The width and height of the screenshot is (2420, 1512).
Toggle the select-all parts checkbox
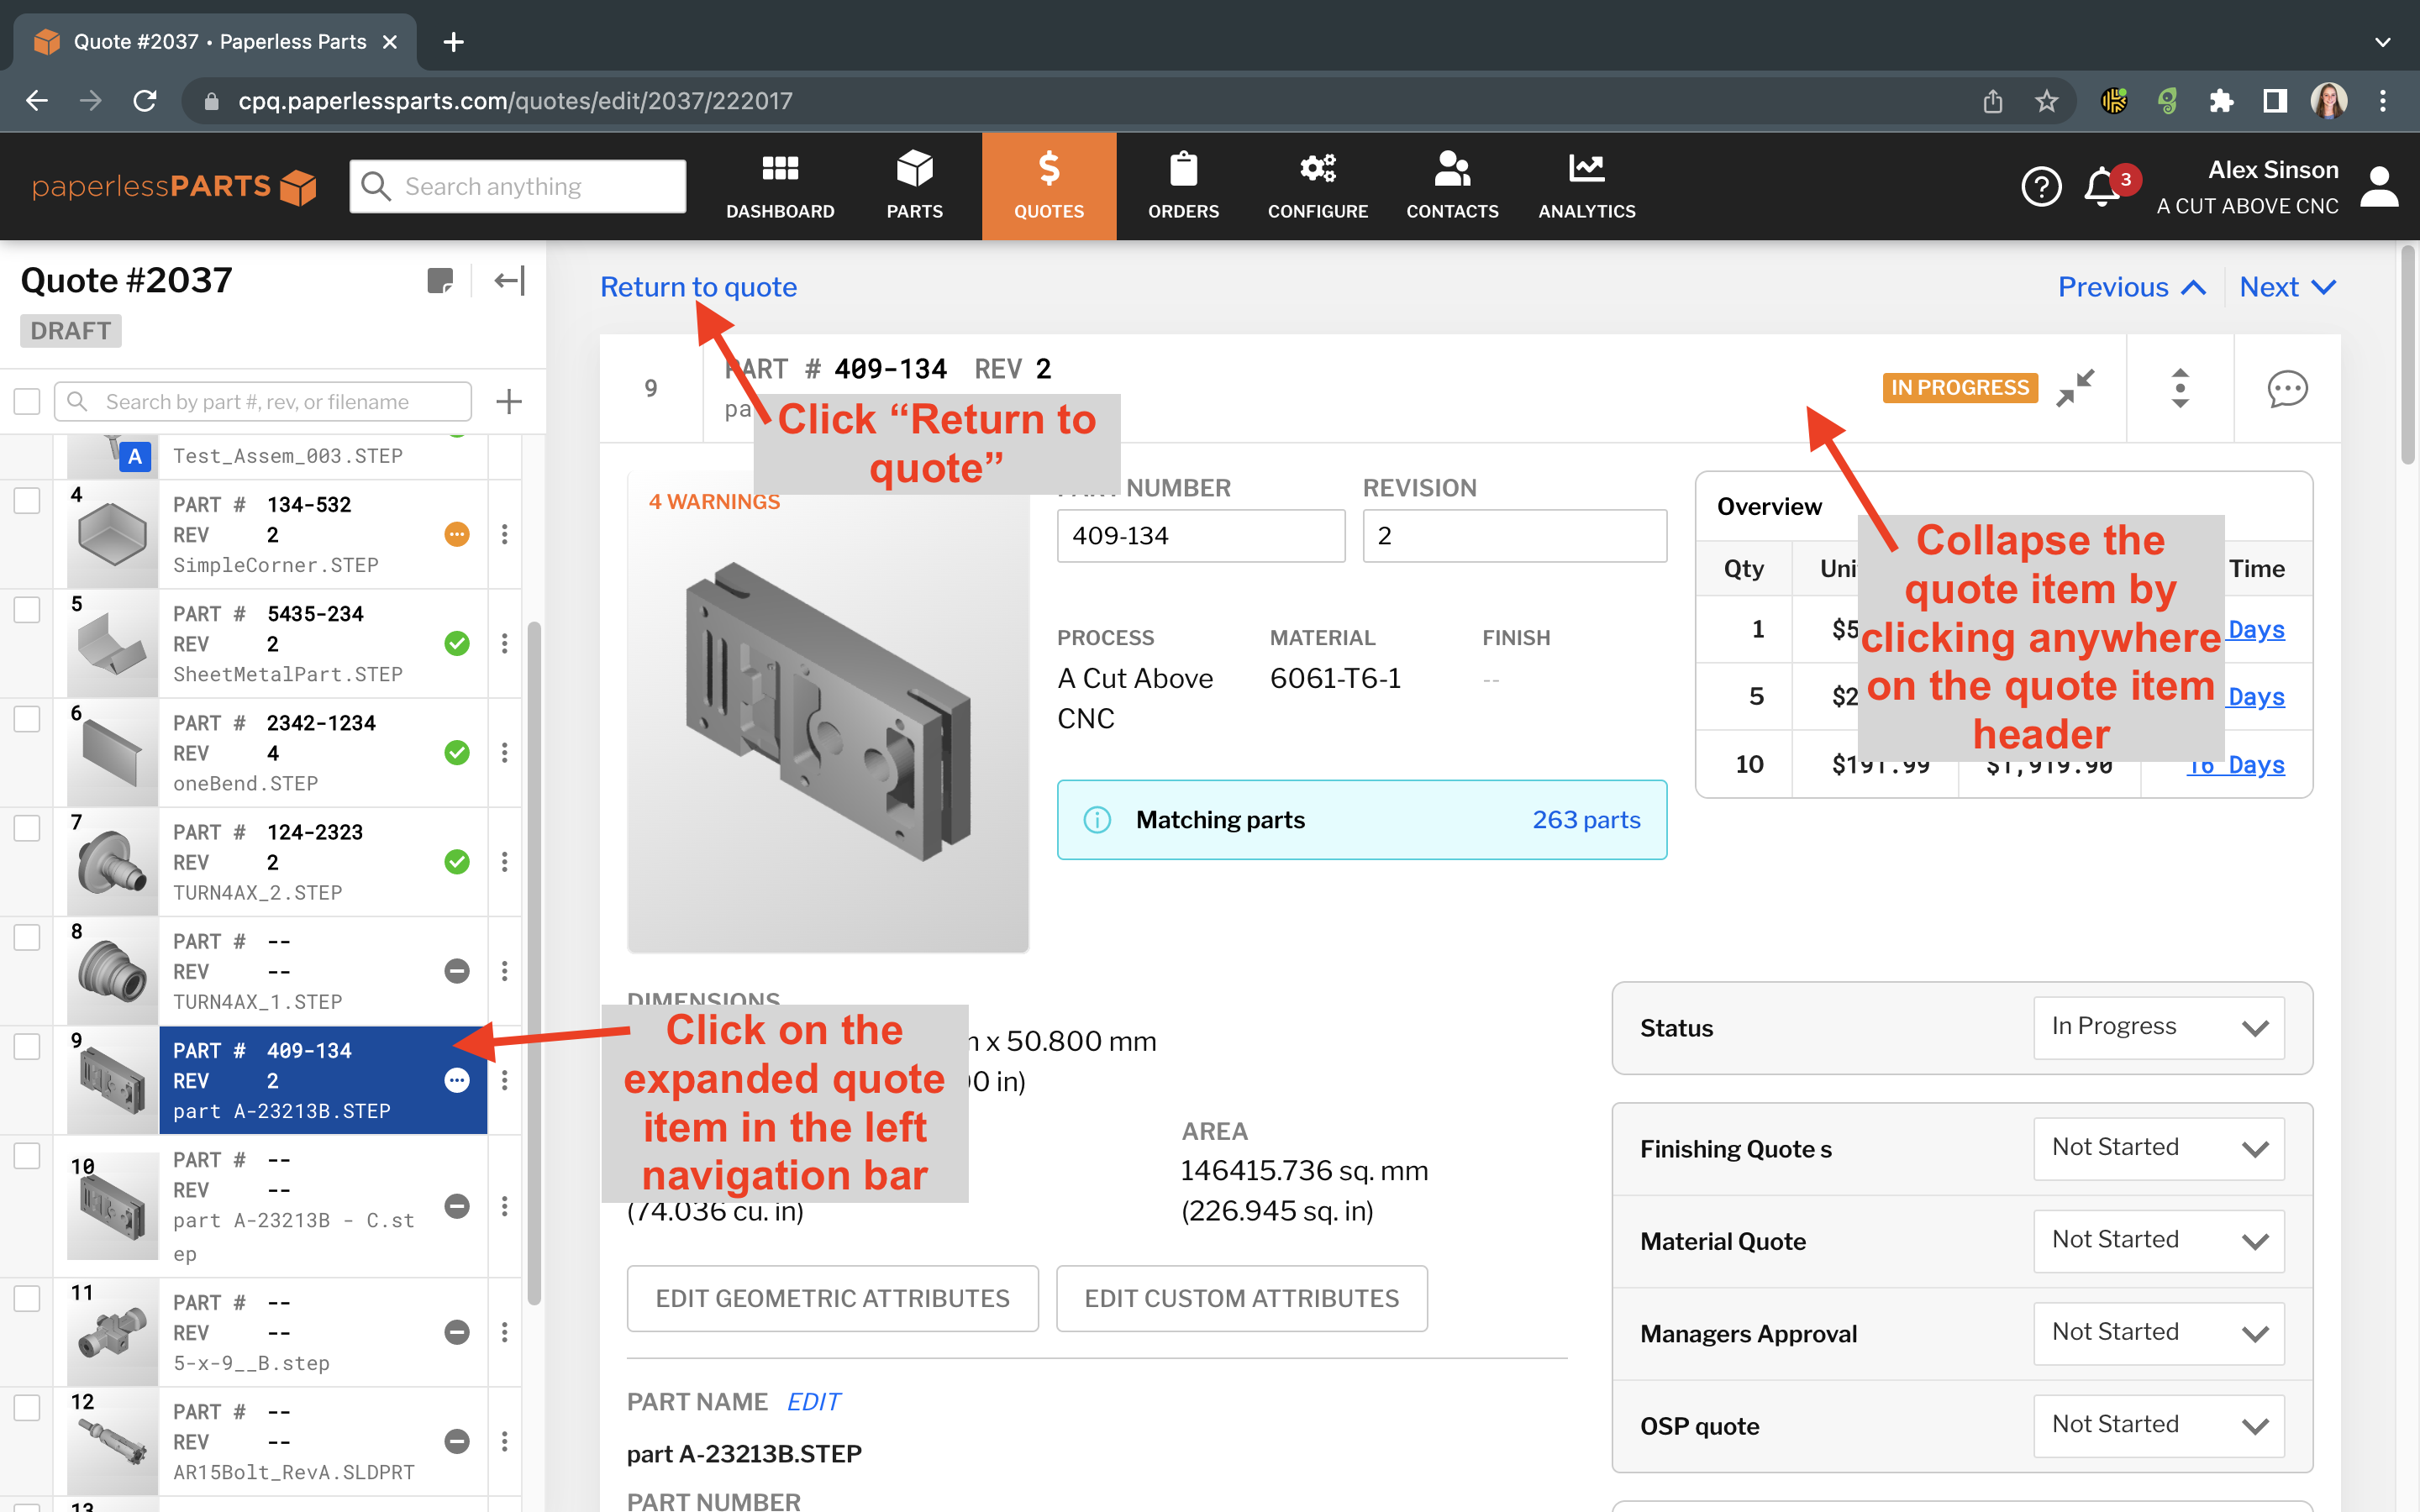pyautogui.click(x=27, y=402)
